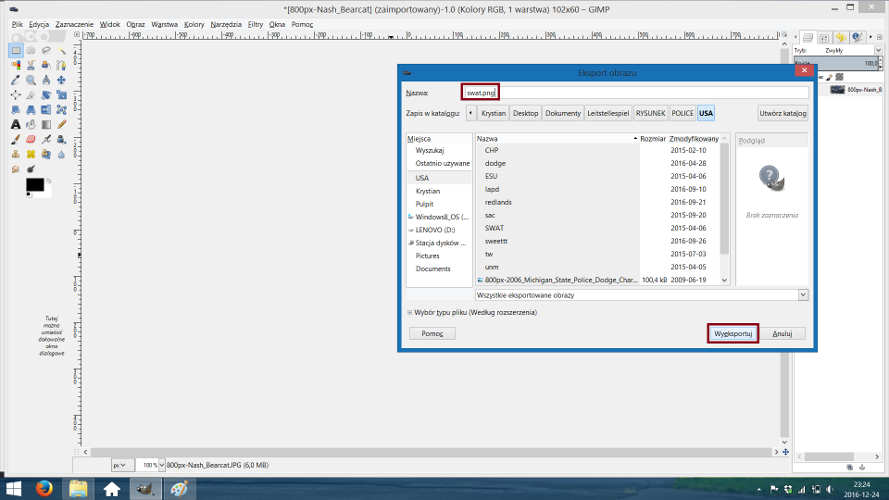
Task: Select the Flip tool
Action: [x=46, y=109]
